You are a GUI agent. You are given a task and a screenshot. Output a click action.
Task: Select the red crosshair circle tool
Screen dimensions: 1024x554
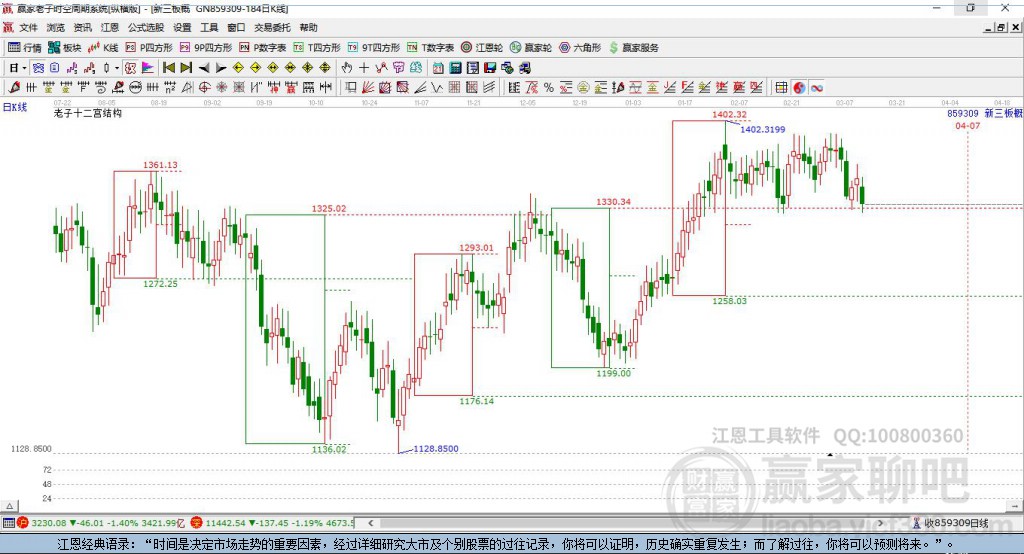(x=204, y=88)
